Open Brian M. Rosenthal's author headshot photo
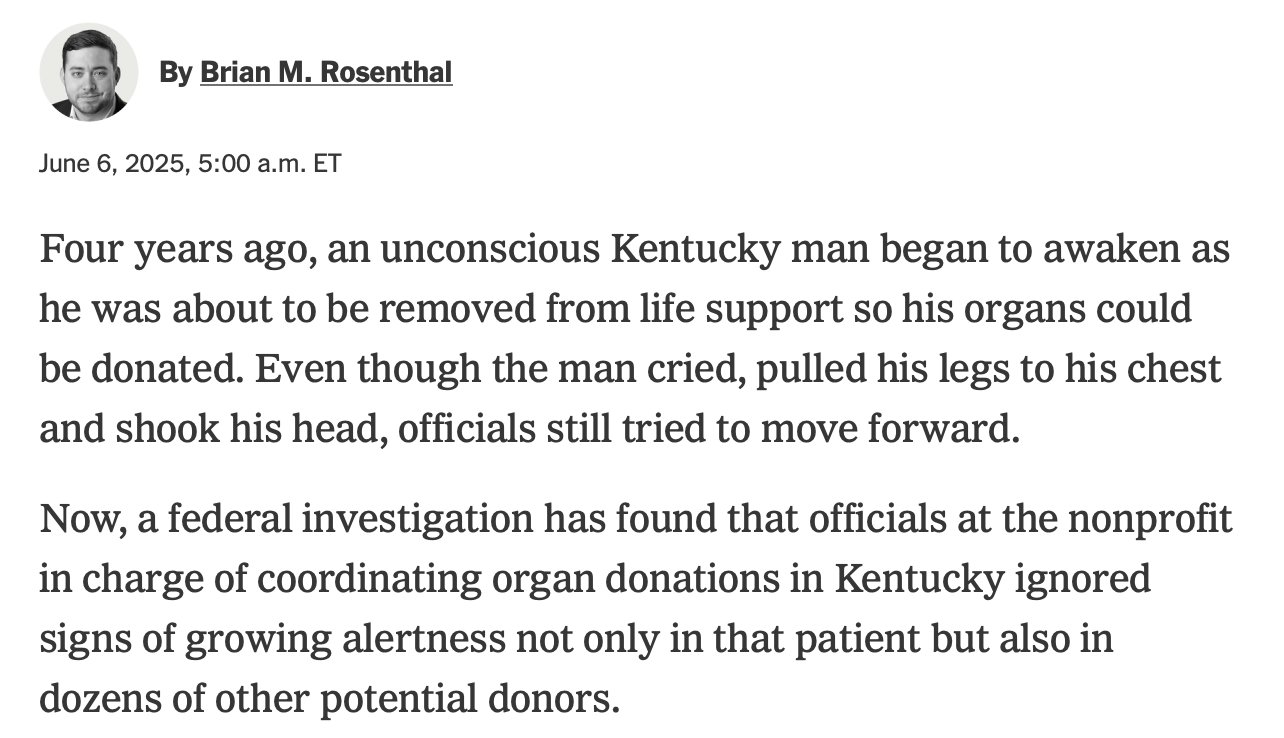Image resolution: width=1284 pixels, height=738 pixels. [x=88, y=72]
